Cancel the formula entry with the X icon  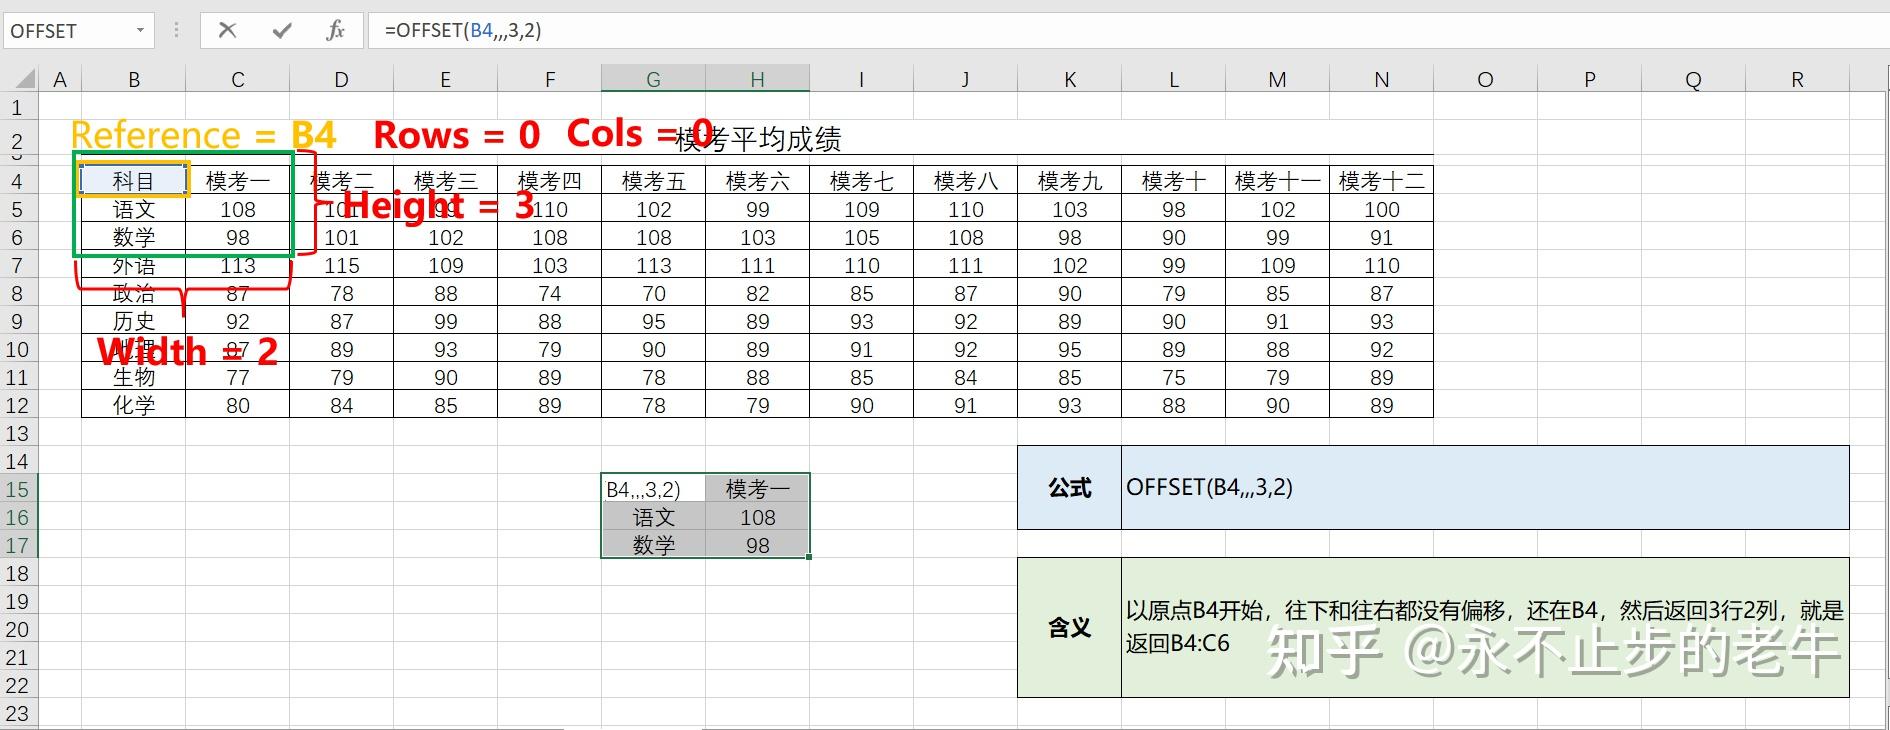point(227,30)
